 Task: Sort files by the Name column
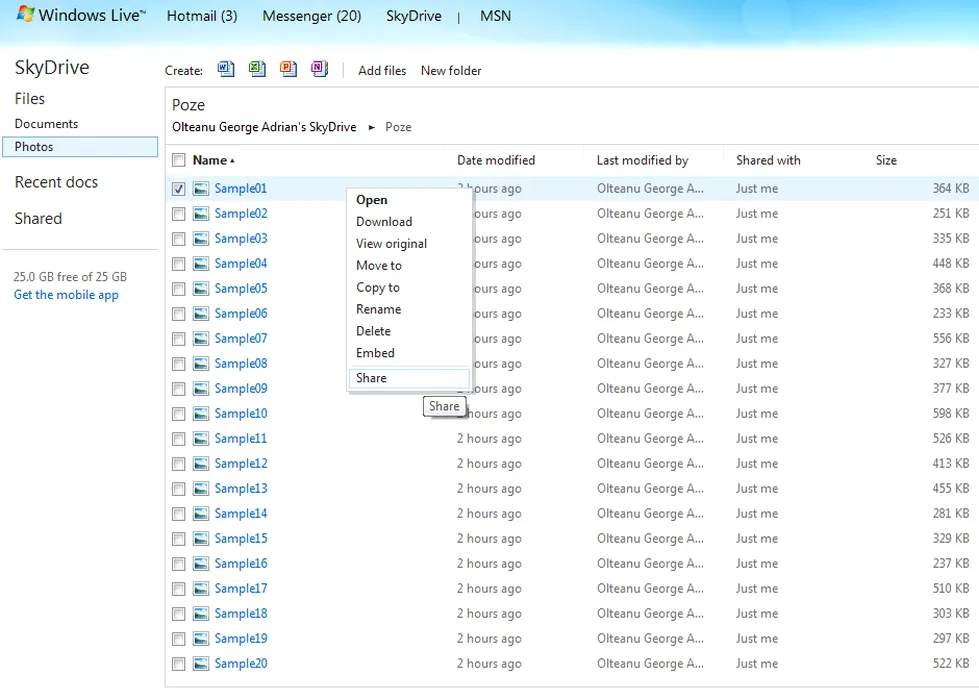210,160
